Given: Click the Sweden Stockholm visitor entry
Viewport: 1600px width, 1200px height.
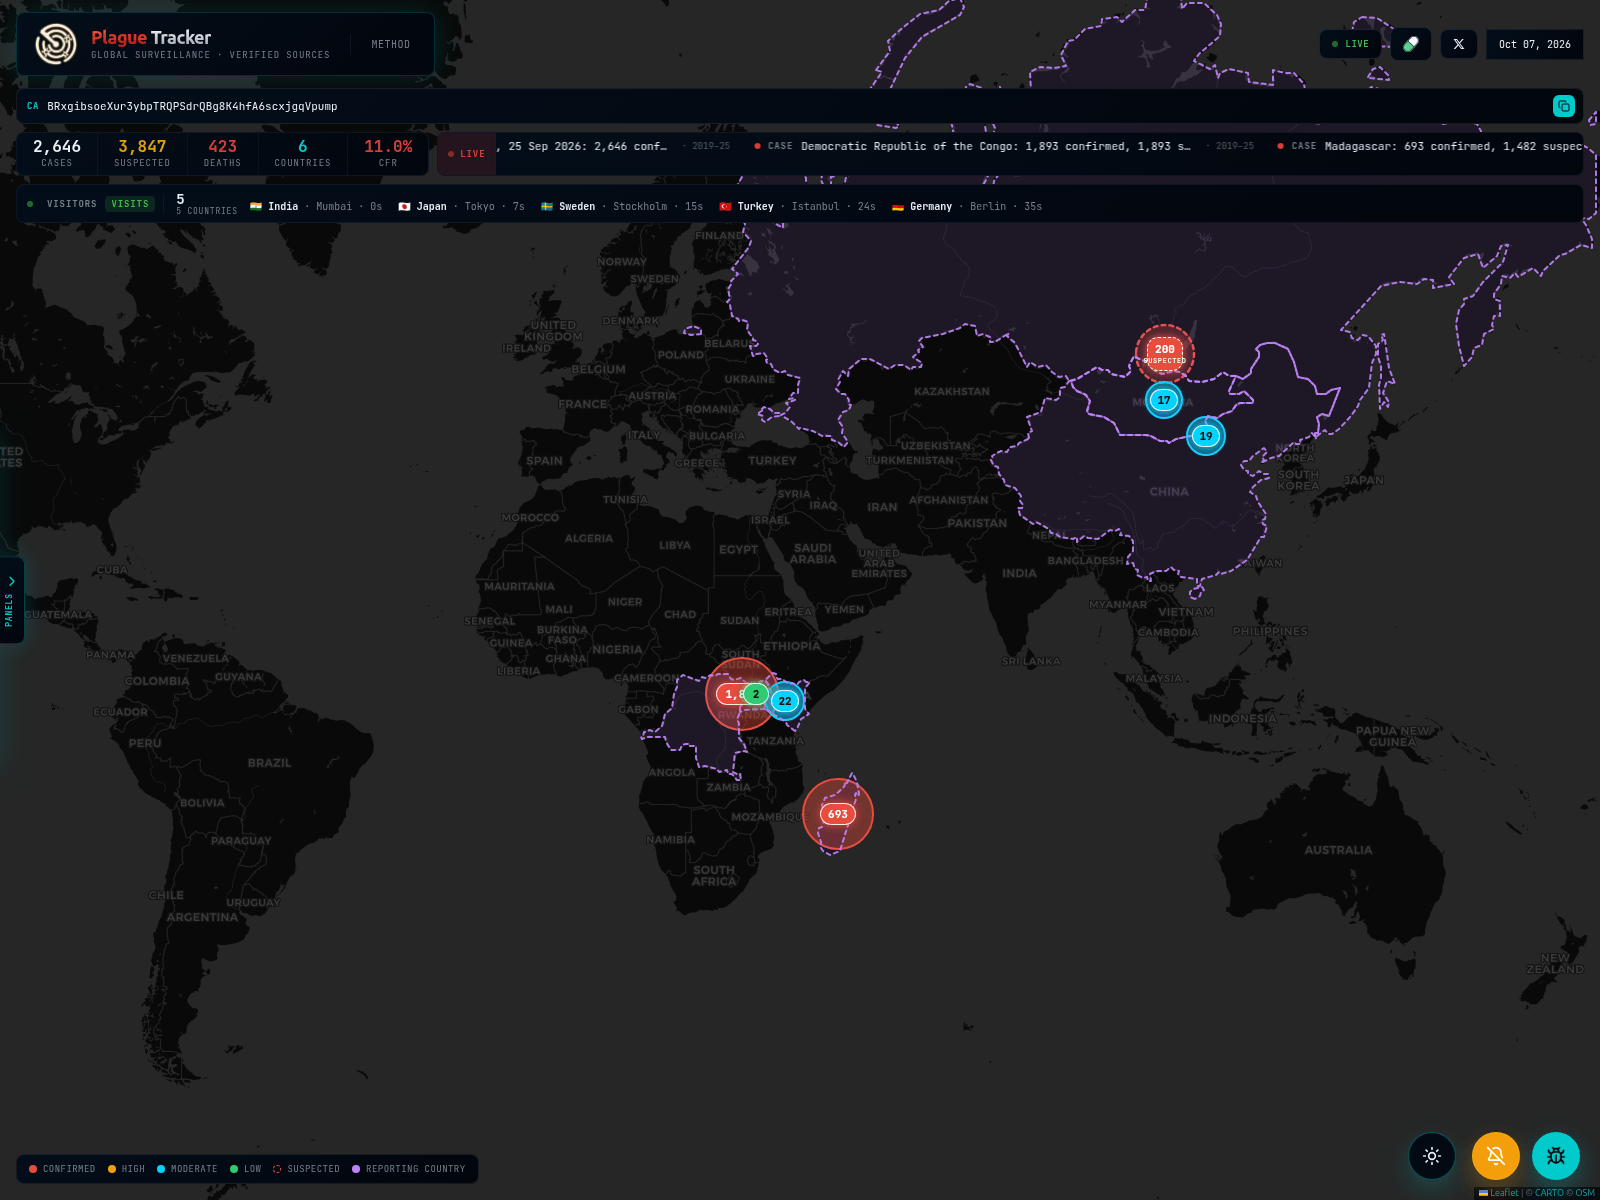Looking at the screenshot, I should [622, 206].
